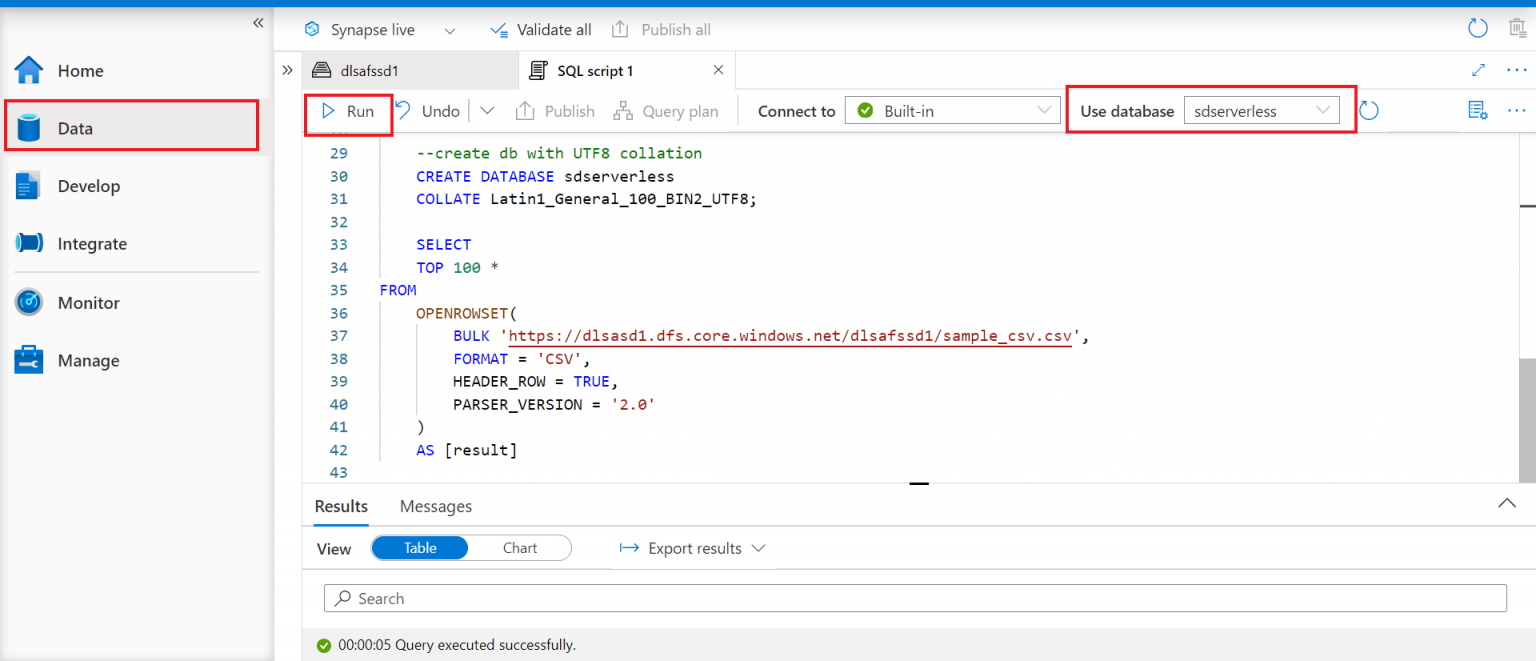
Task: Open the Query plan
Action: tap(666, 111)
